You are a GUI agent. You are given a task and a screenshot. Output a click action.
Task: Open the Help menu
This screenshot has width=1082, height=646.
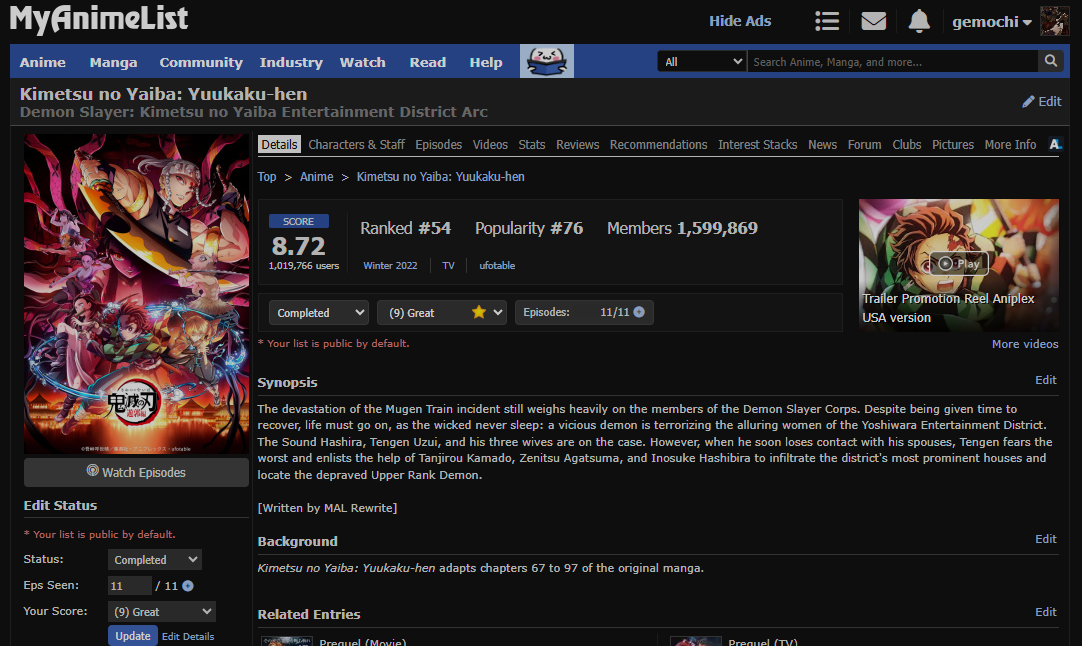(x=486, y=62)
